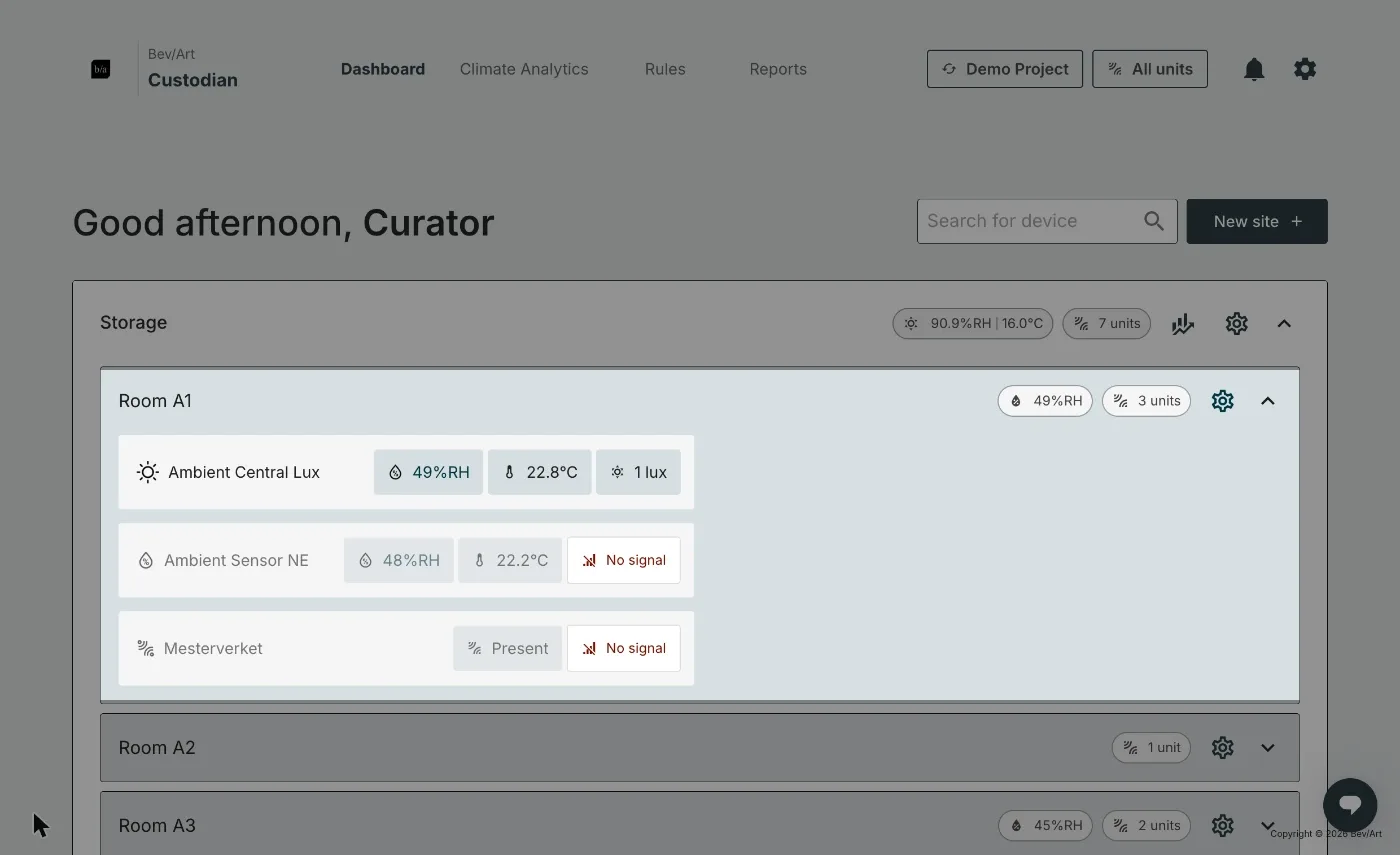Expand Room A2 panel
This screenshot has width=1400, height=855.
(1268, 747)
